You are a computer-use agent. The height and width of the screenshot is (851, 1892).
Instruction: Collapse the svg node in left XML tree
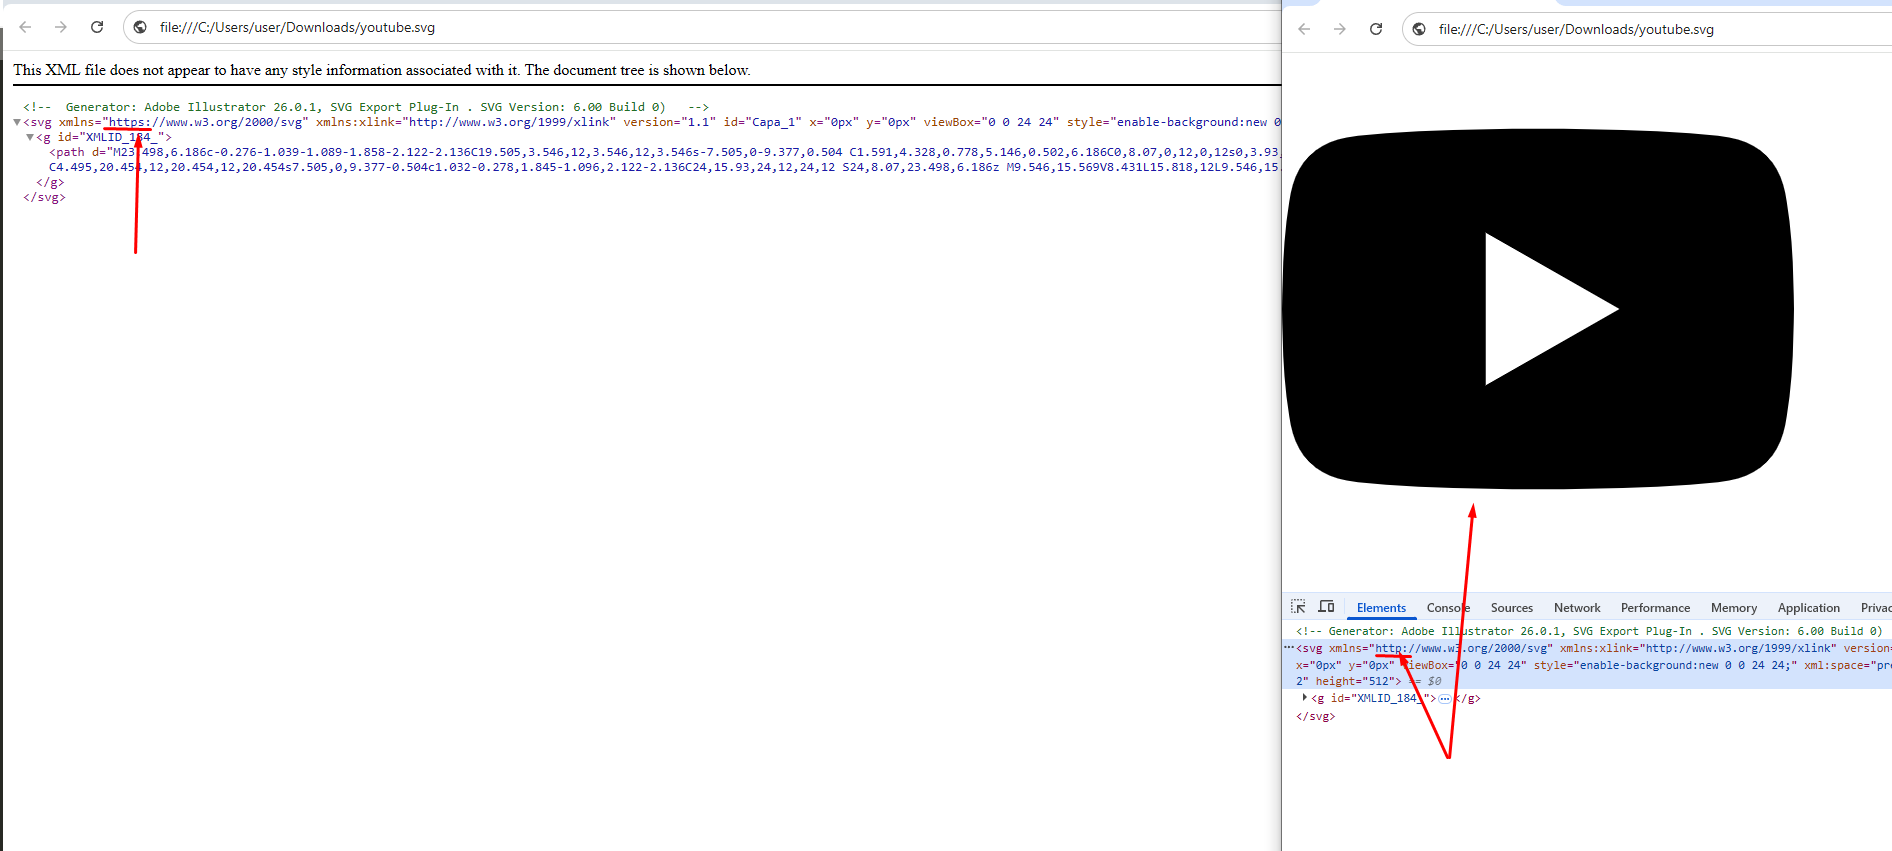tap(17, 122)
